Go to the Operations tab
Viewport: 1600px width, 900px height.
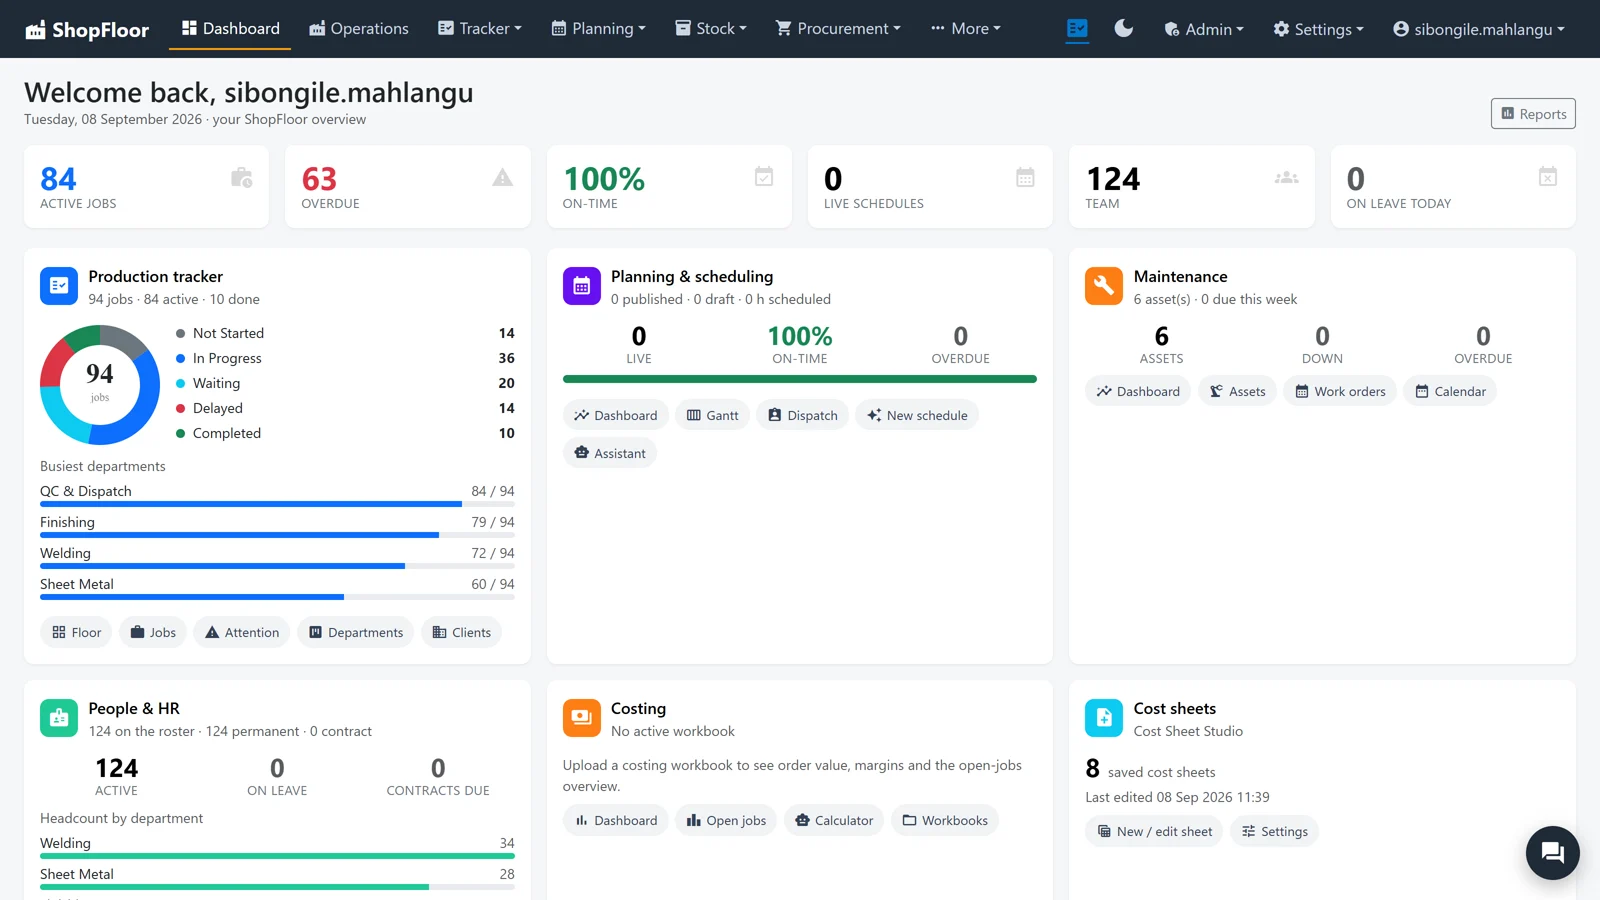tap(359, 28)
